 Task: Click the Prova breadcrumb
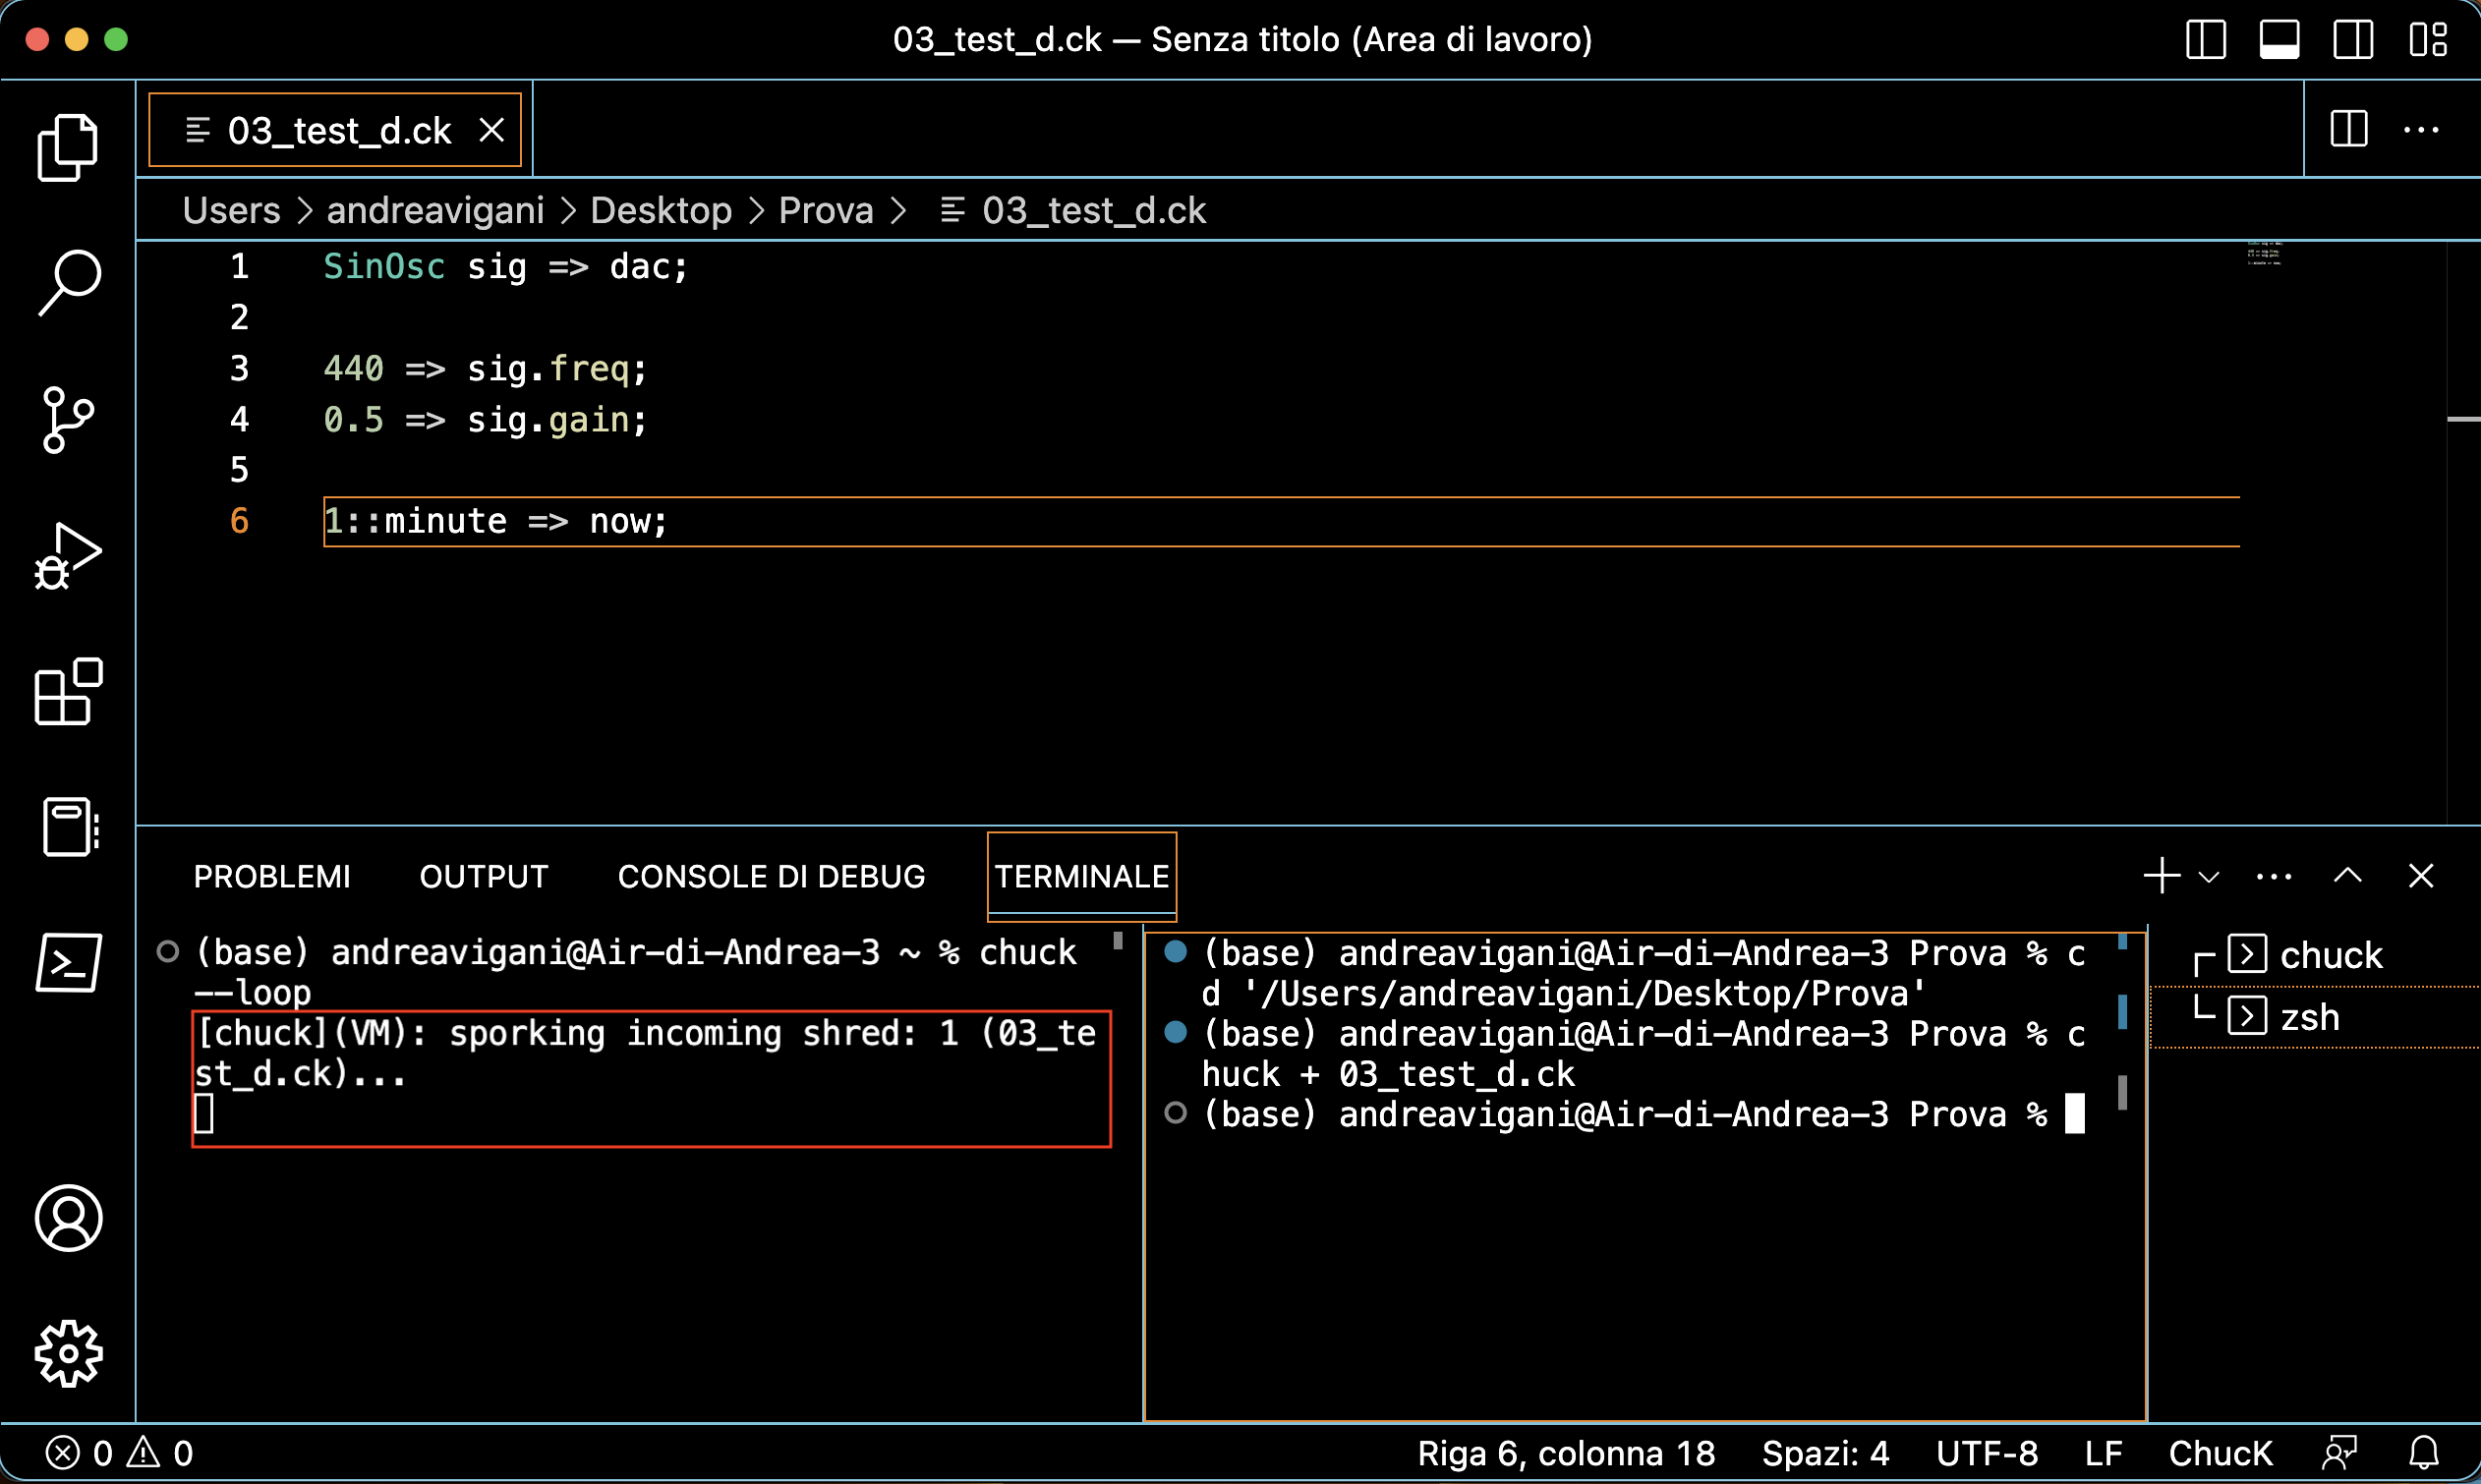click(826, 210)
